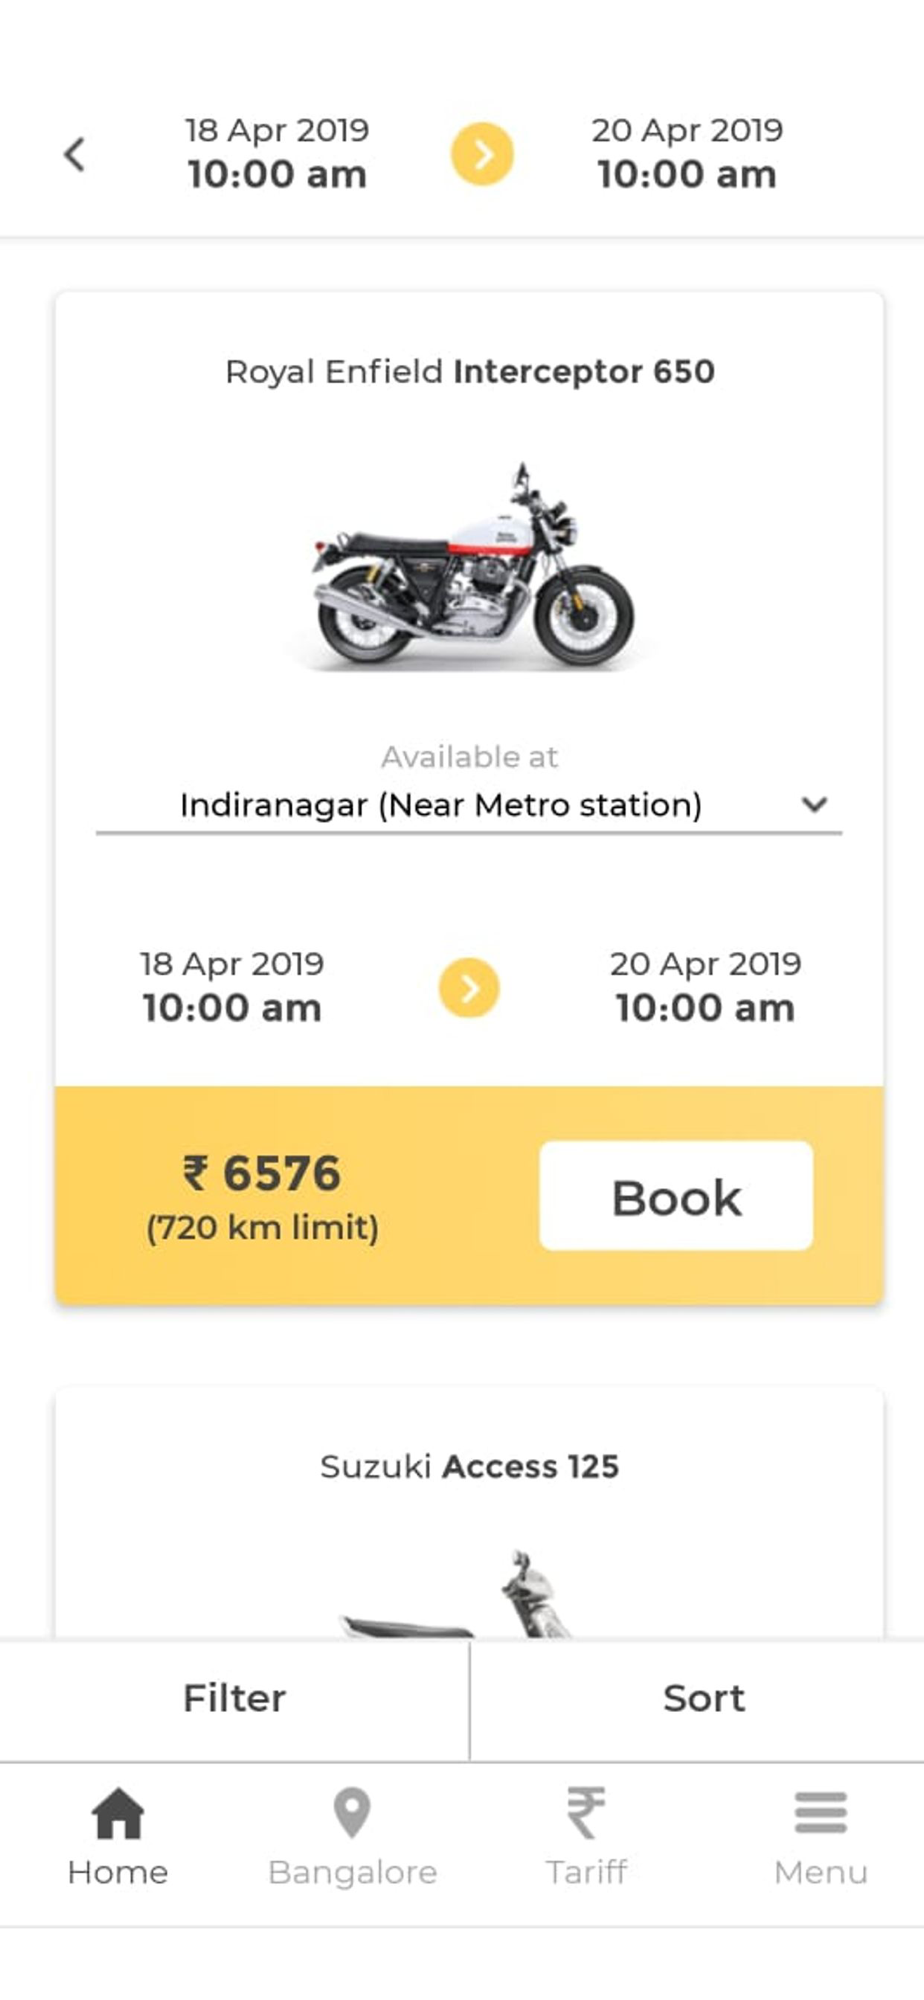
Task: Tap the yellow arrow in Interceptor card
Action: click(x=469, y=988)
